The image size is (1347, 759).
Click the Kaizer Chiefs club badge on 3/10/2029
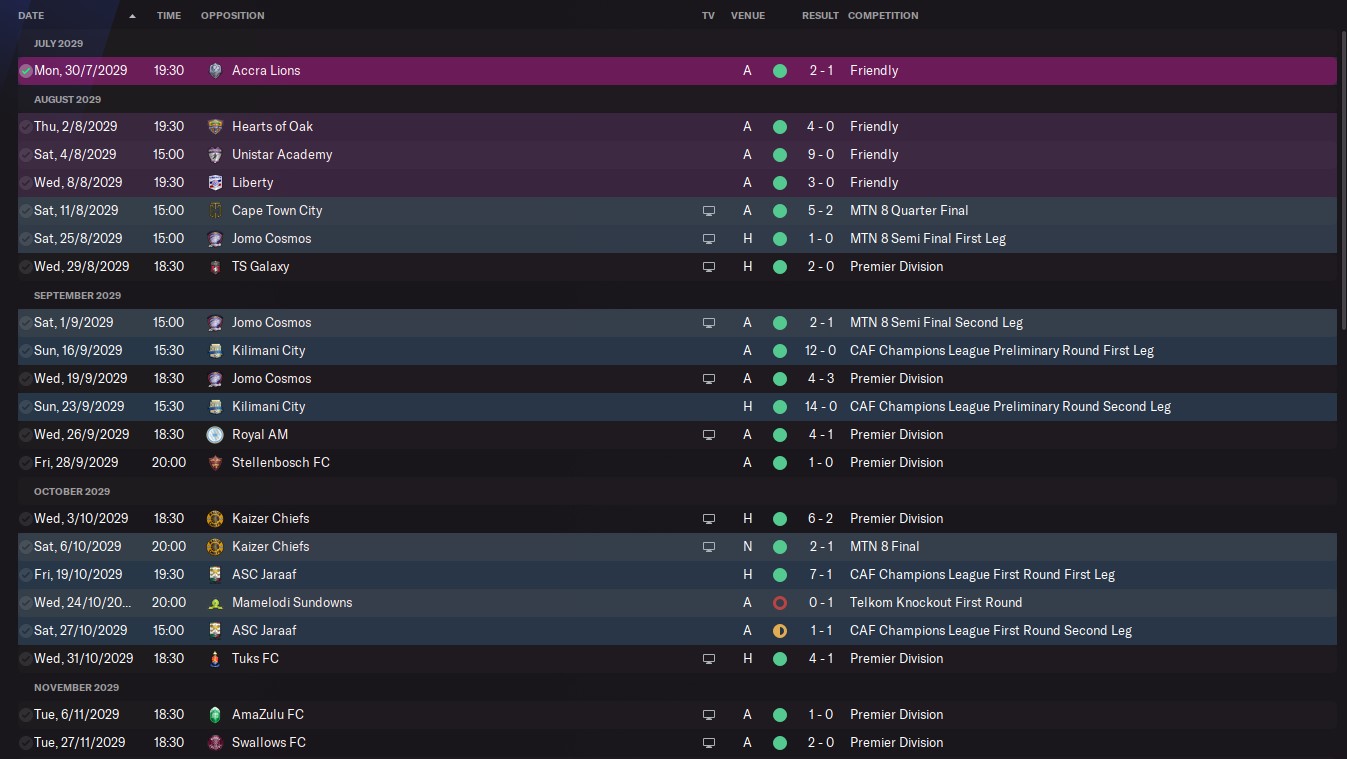[x=215, y=518]
